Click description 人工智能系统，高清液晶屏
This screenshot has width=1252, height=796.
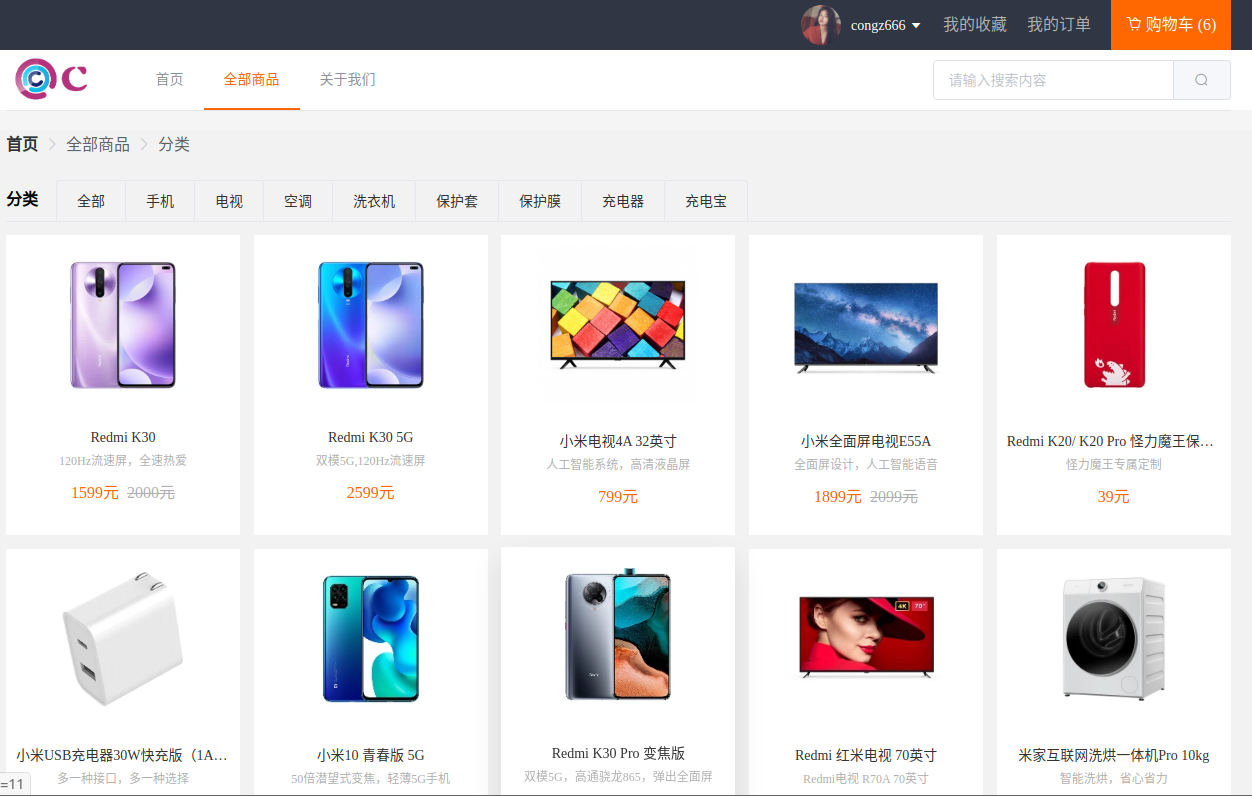pos(618,465)
